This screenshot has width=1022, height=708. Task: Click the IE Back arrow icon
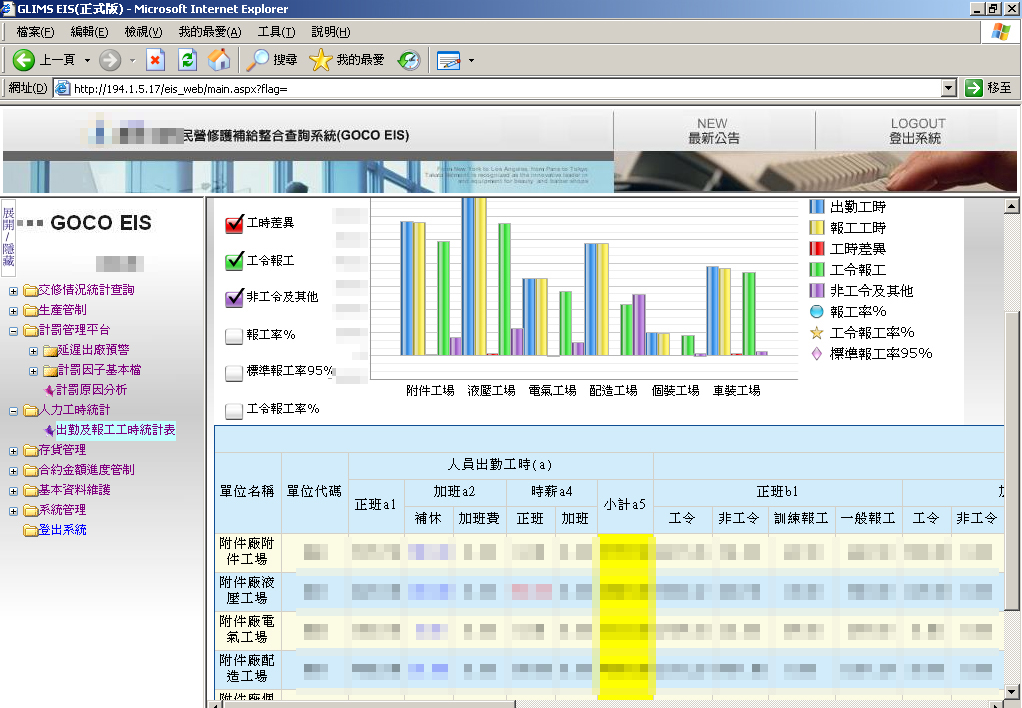pyautogui.click(x=24, y=60)
